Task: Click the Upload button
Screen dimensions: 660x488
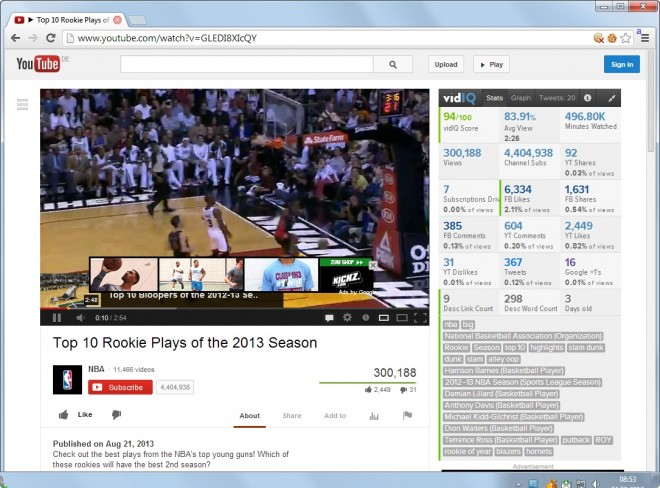Action: [446, 64]
